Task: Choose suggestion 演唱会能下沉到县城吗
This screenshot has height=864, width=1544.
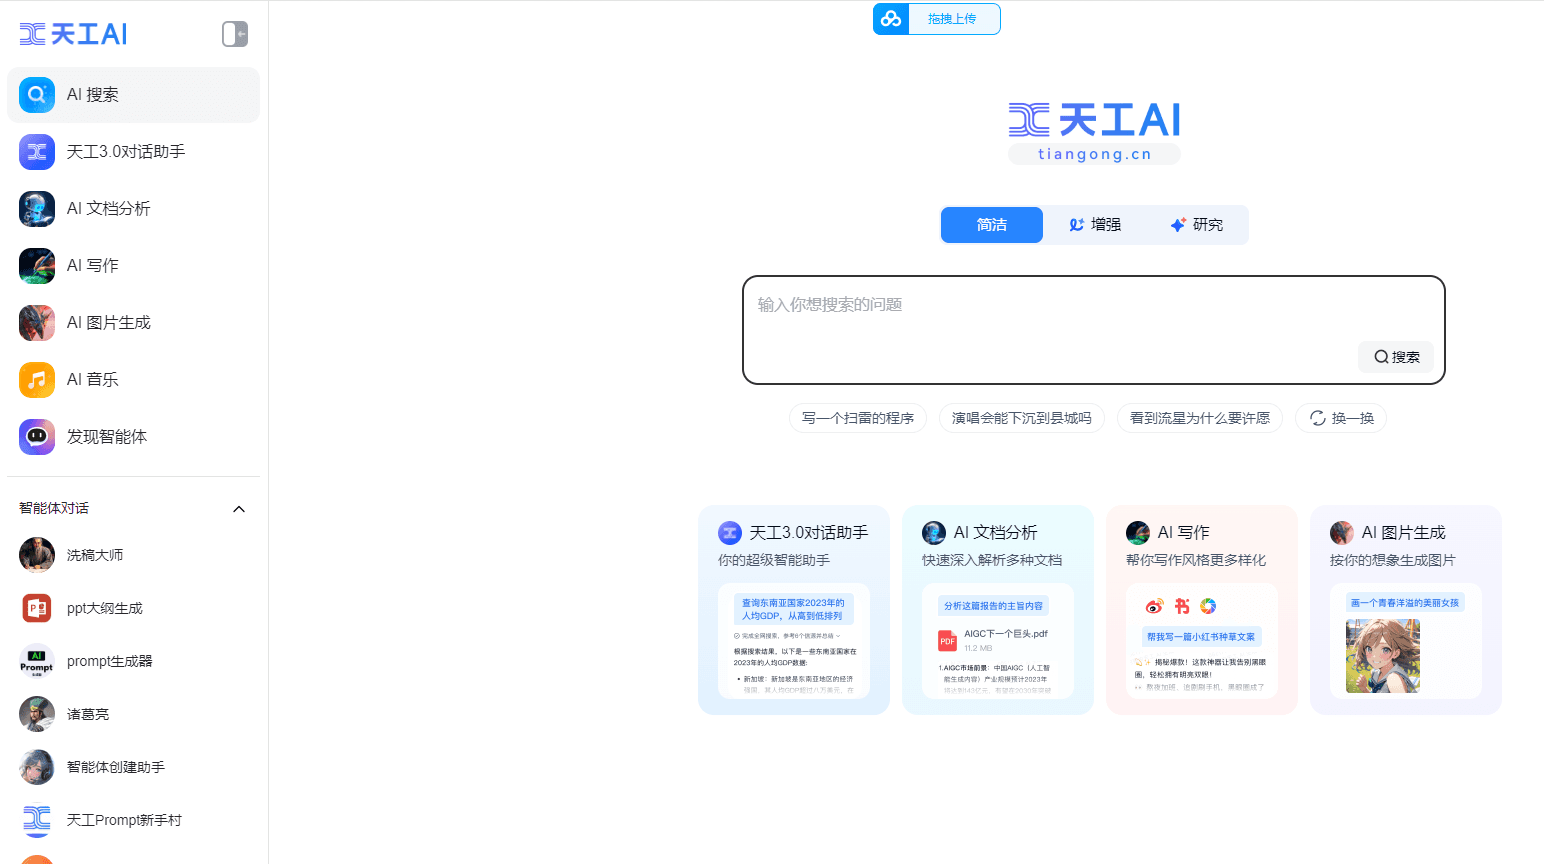Action: [x=1022, y=418]
